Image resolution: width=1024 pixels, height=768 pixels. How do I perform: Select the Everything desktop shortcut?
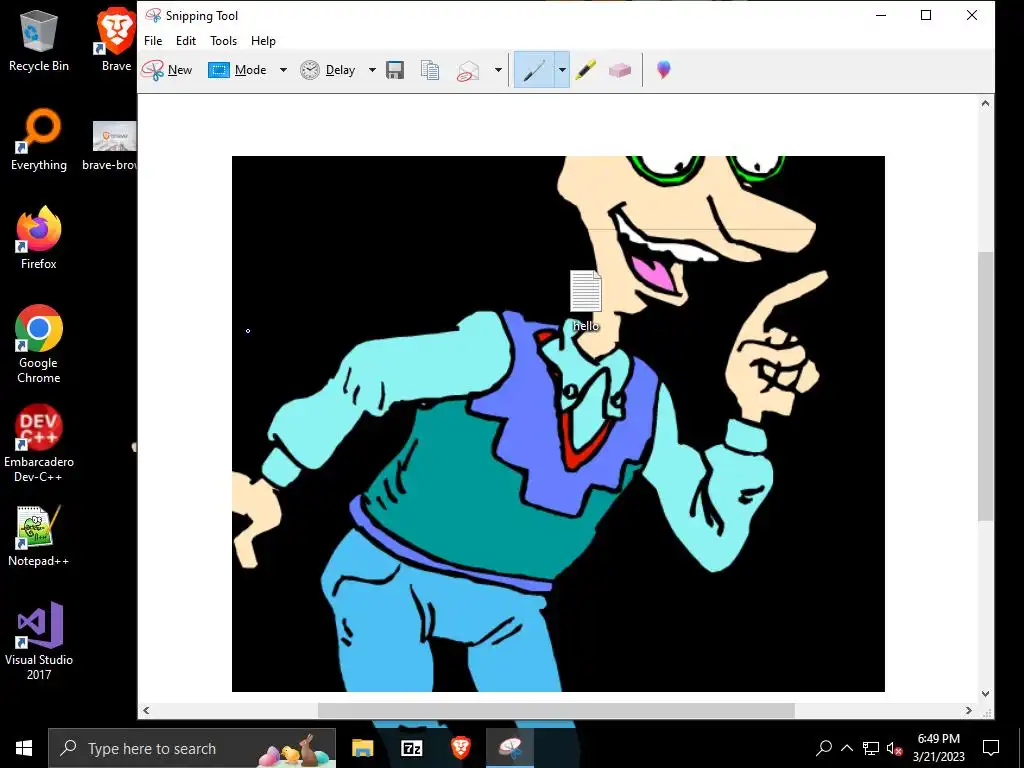pos(39,140)
